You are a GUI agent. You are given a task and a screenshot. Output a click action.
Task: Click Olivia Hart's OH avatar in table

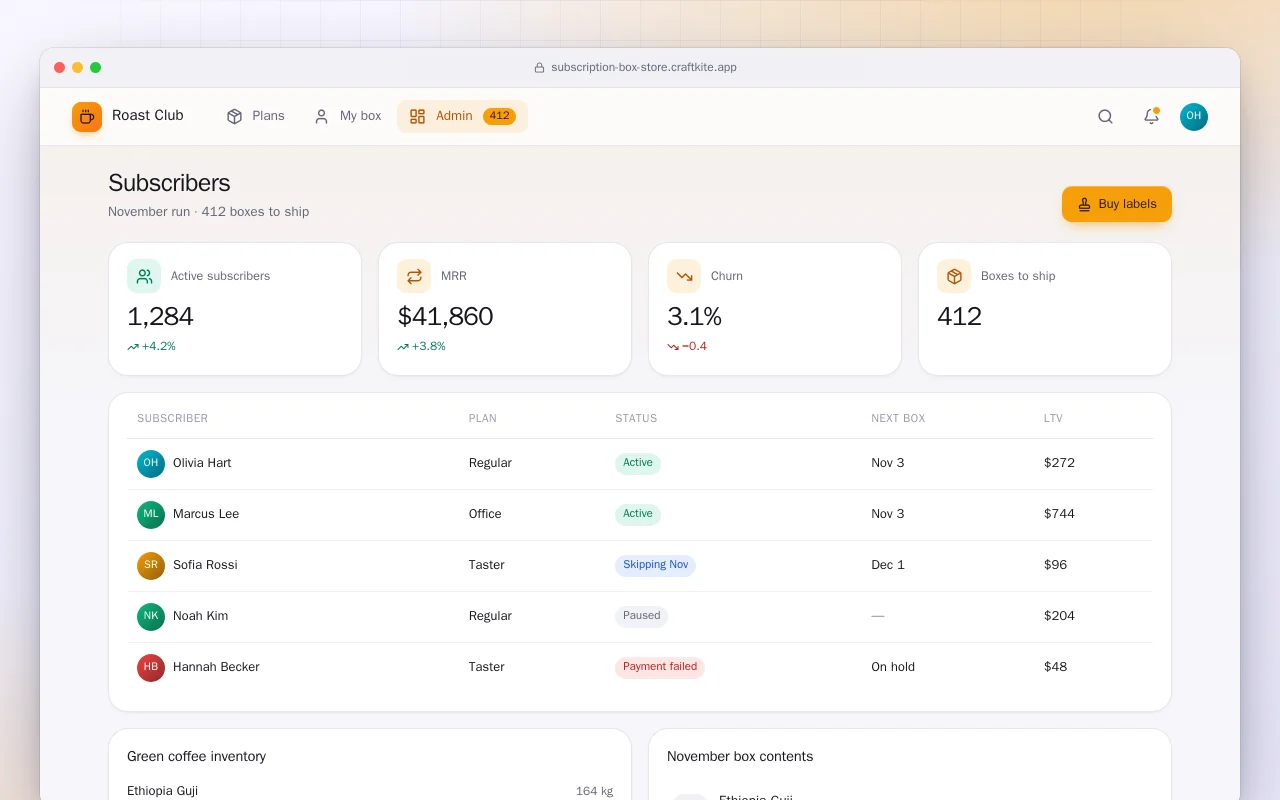(x=151, y=464)
